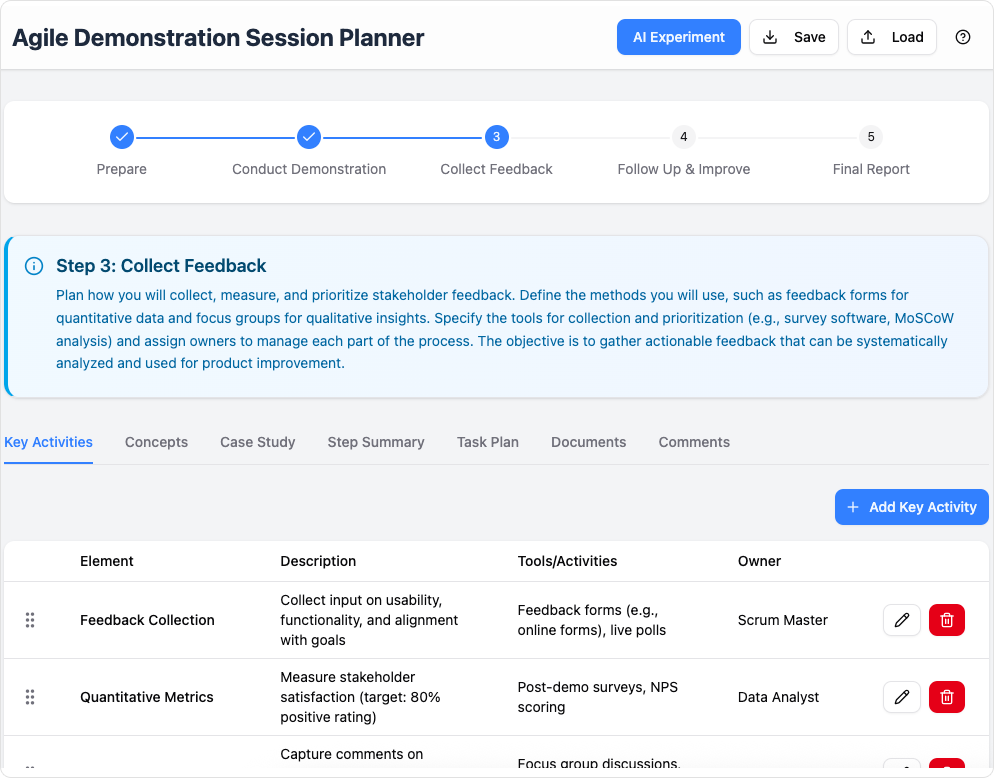This screenshot has height=778, width=994.
Task: Select step 3 circle in the stepper
Action: click(496, 137)
